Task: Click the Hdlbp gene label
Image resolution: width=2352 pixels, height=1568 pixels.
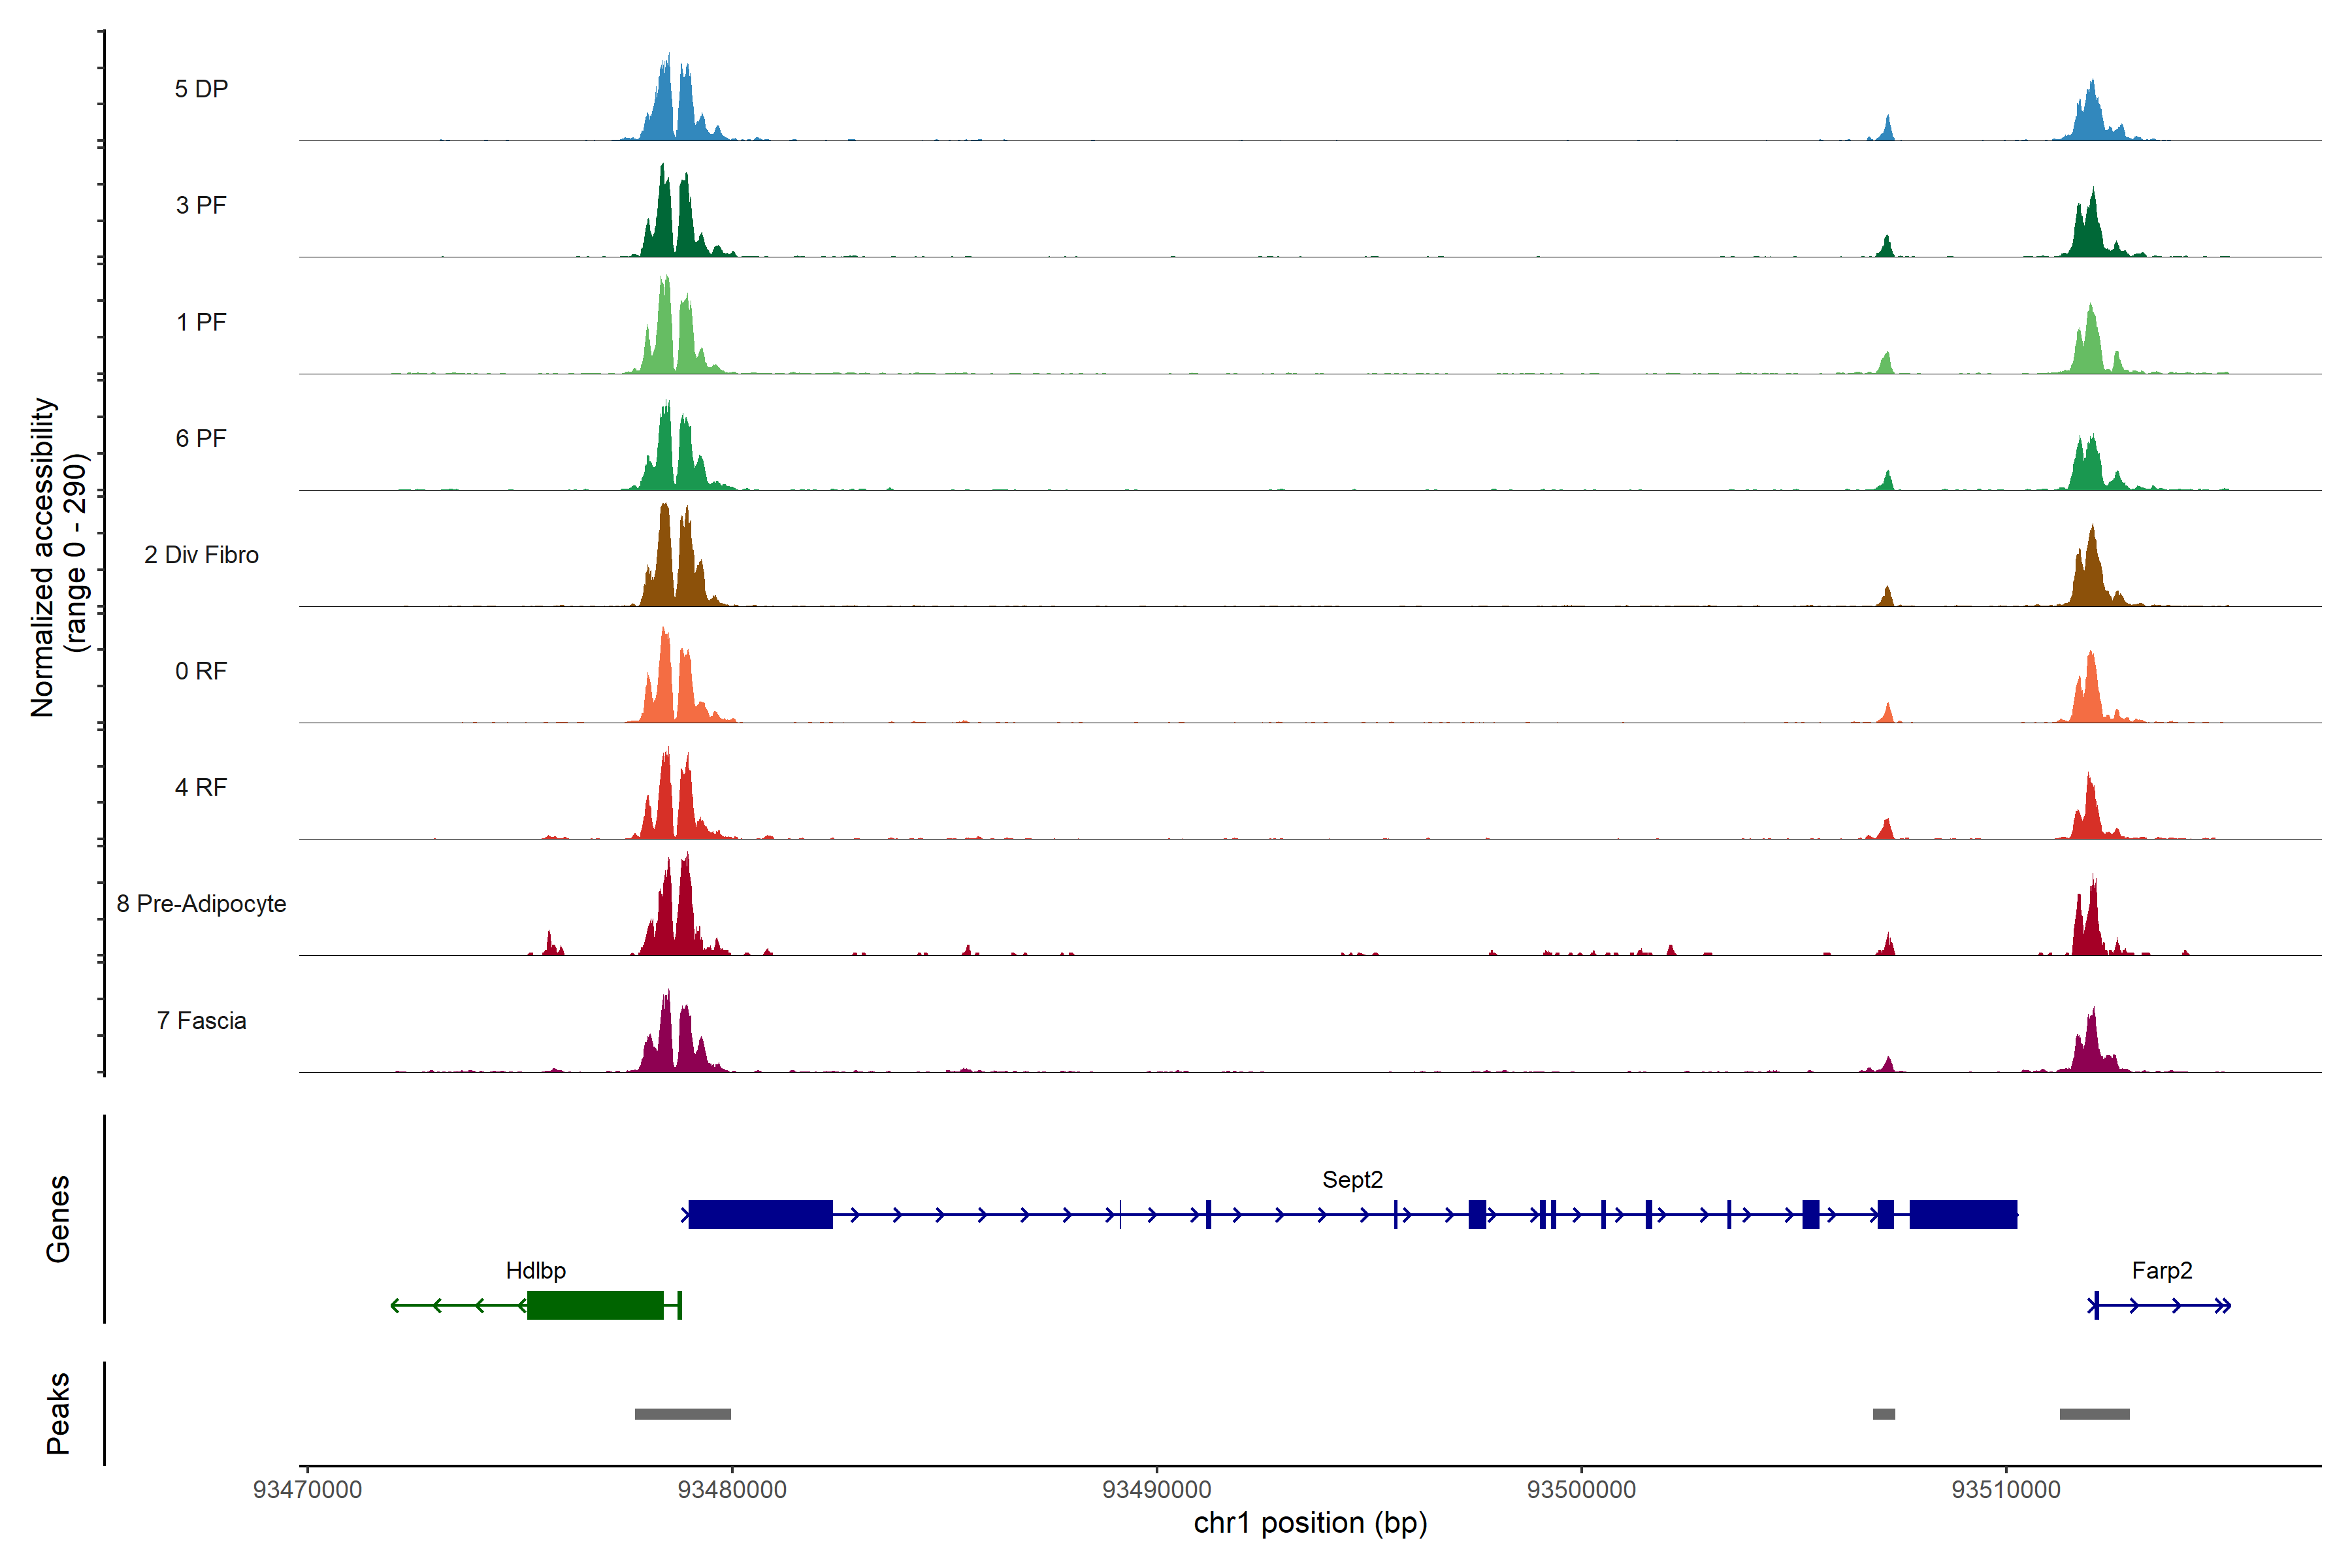Action: 535,1271
